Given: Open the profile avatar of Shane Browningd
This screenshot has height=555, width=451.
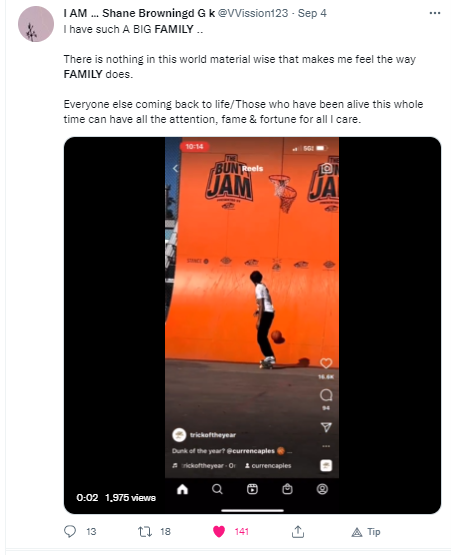Looking at the screenshot, I should click(x=36, y=24).
